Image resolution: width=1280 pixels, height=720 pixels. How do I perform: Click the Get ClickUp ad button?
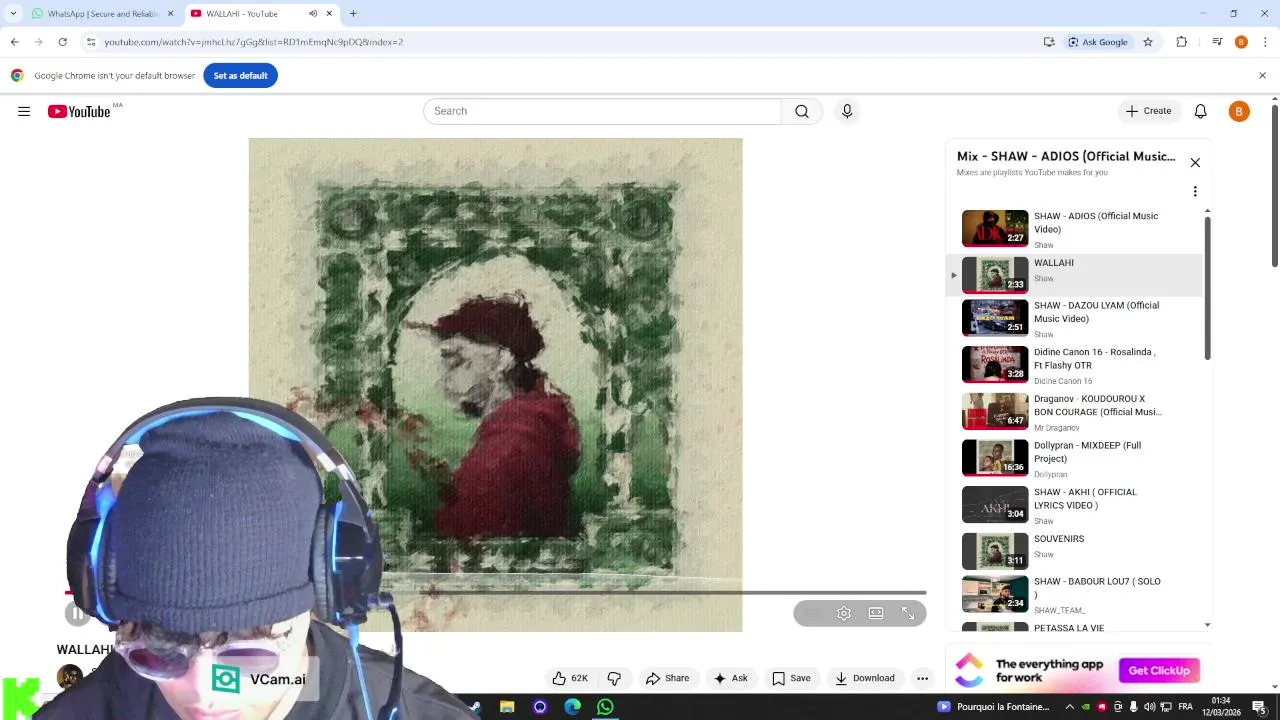(1159, 671)
